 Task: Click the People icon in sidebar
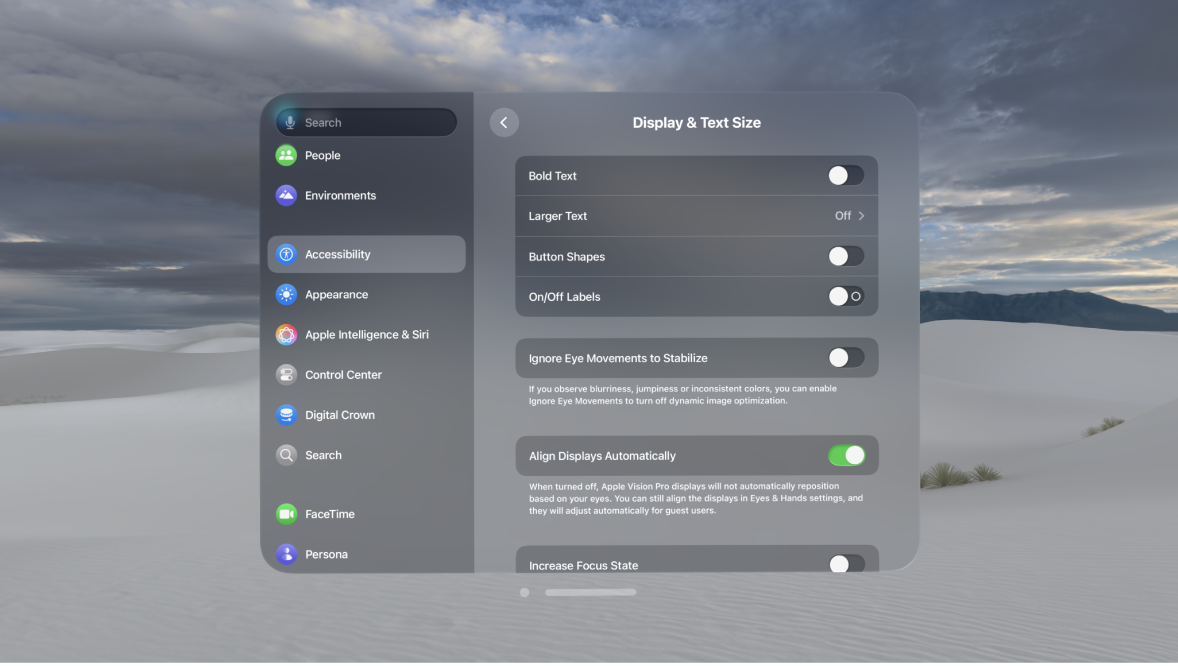286,156
